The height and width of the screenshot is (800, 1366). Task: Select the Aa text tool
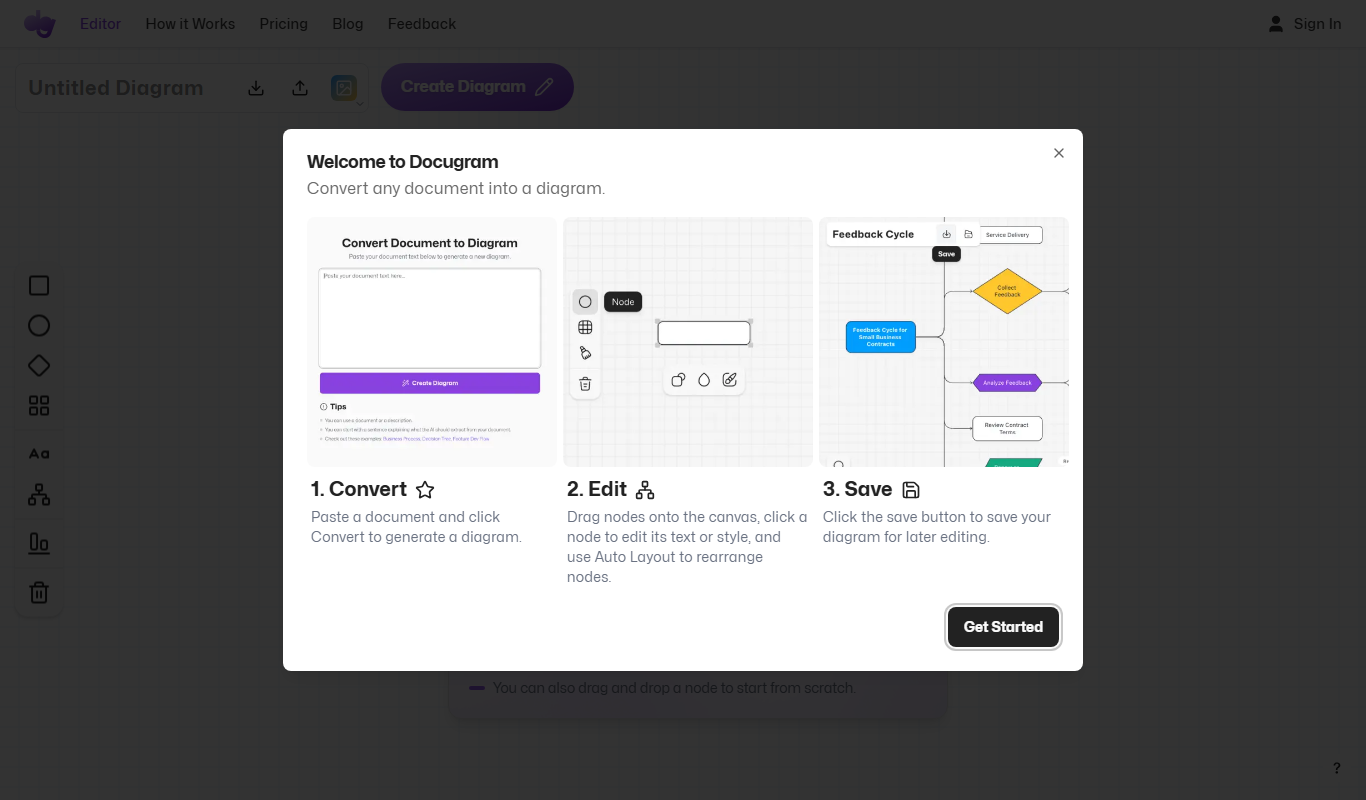coord(39,454)
